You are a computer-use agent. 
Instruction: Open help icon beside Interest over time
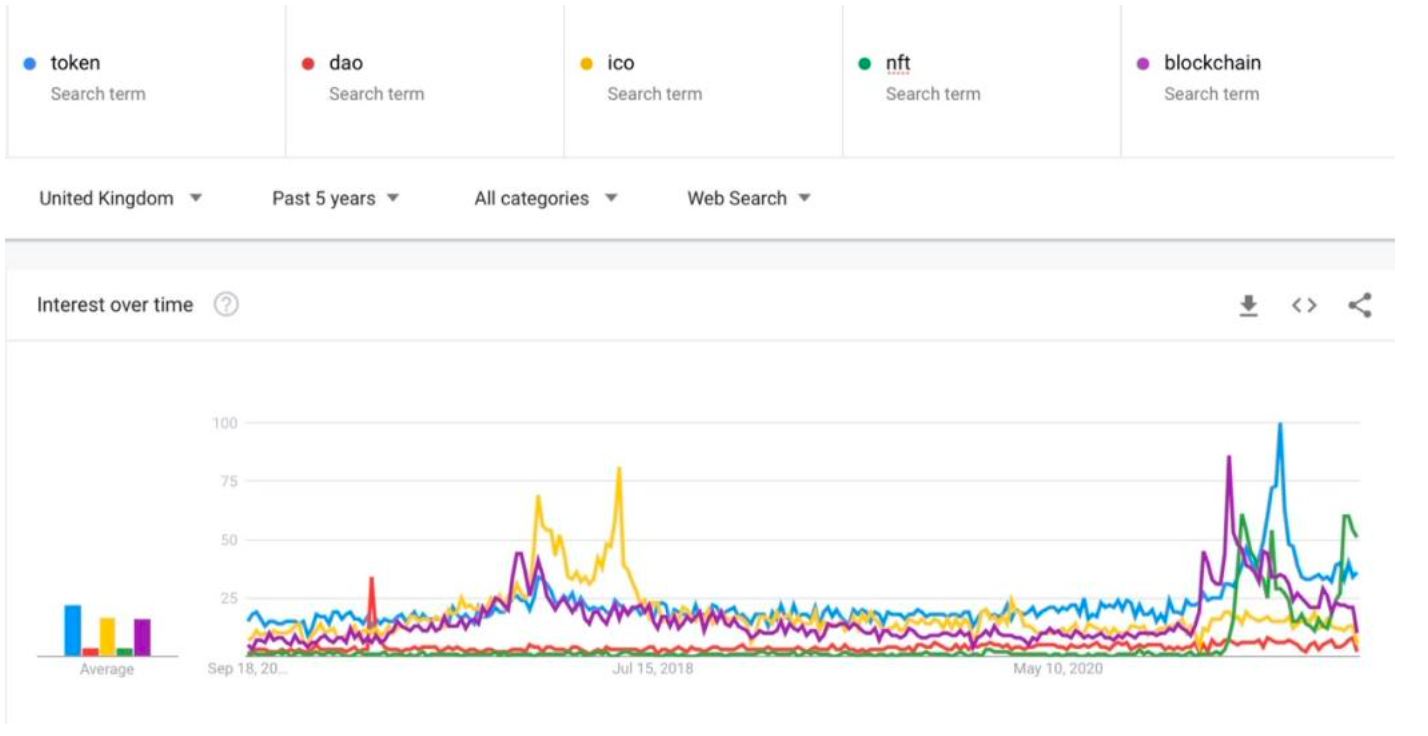tap(227, 305)
